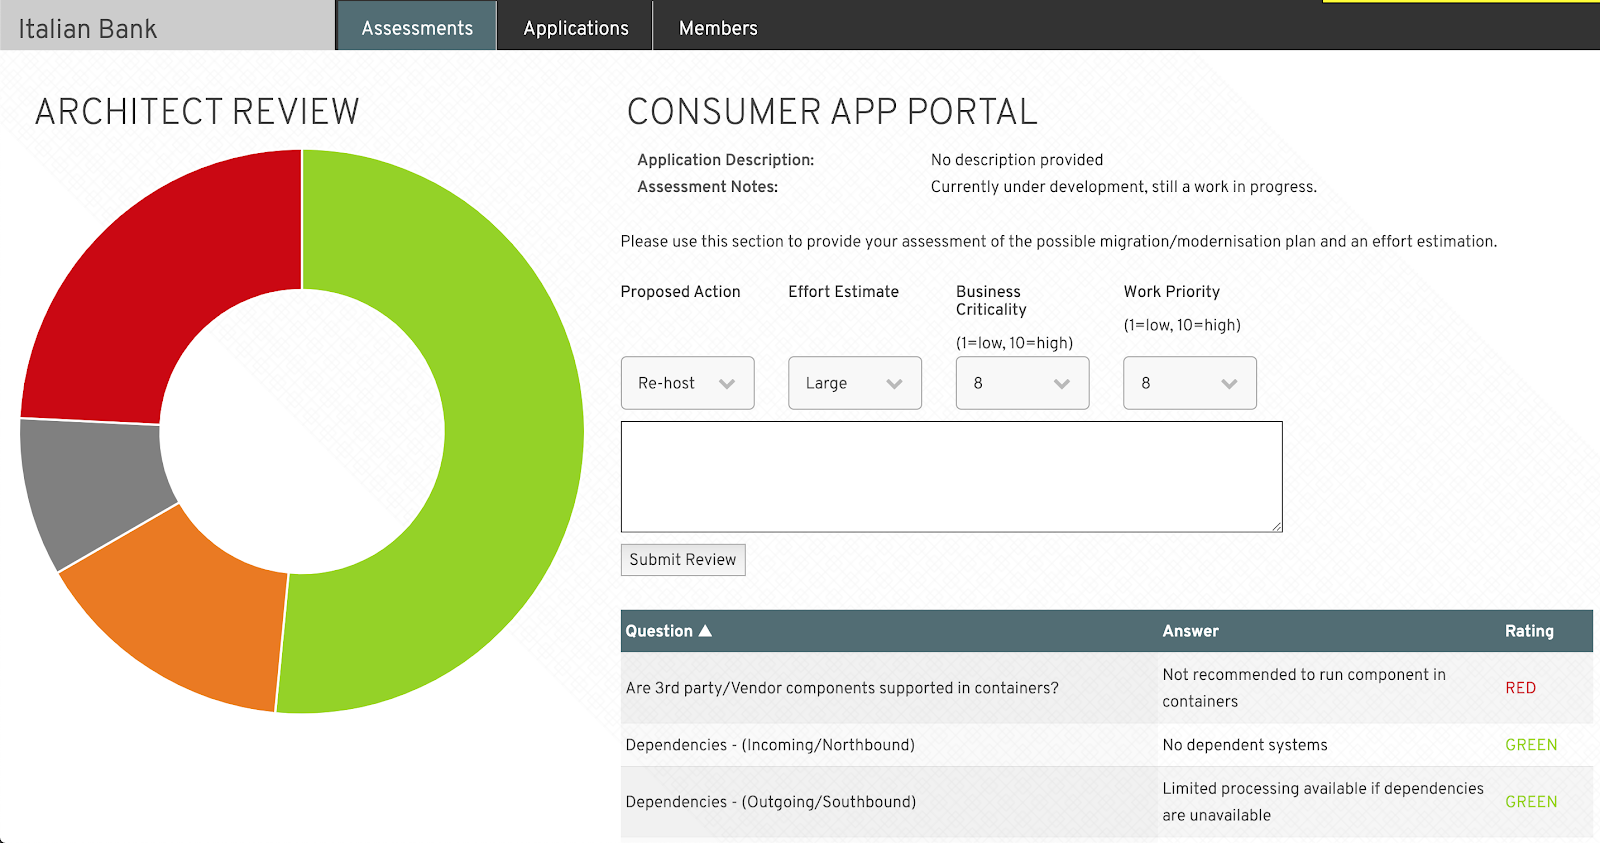Click inside the review comments text area
The height and width of the screenshot is (843, 1600).
[951, 477]
